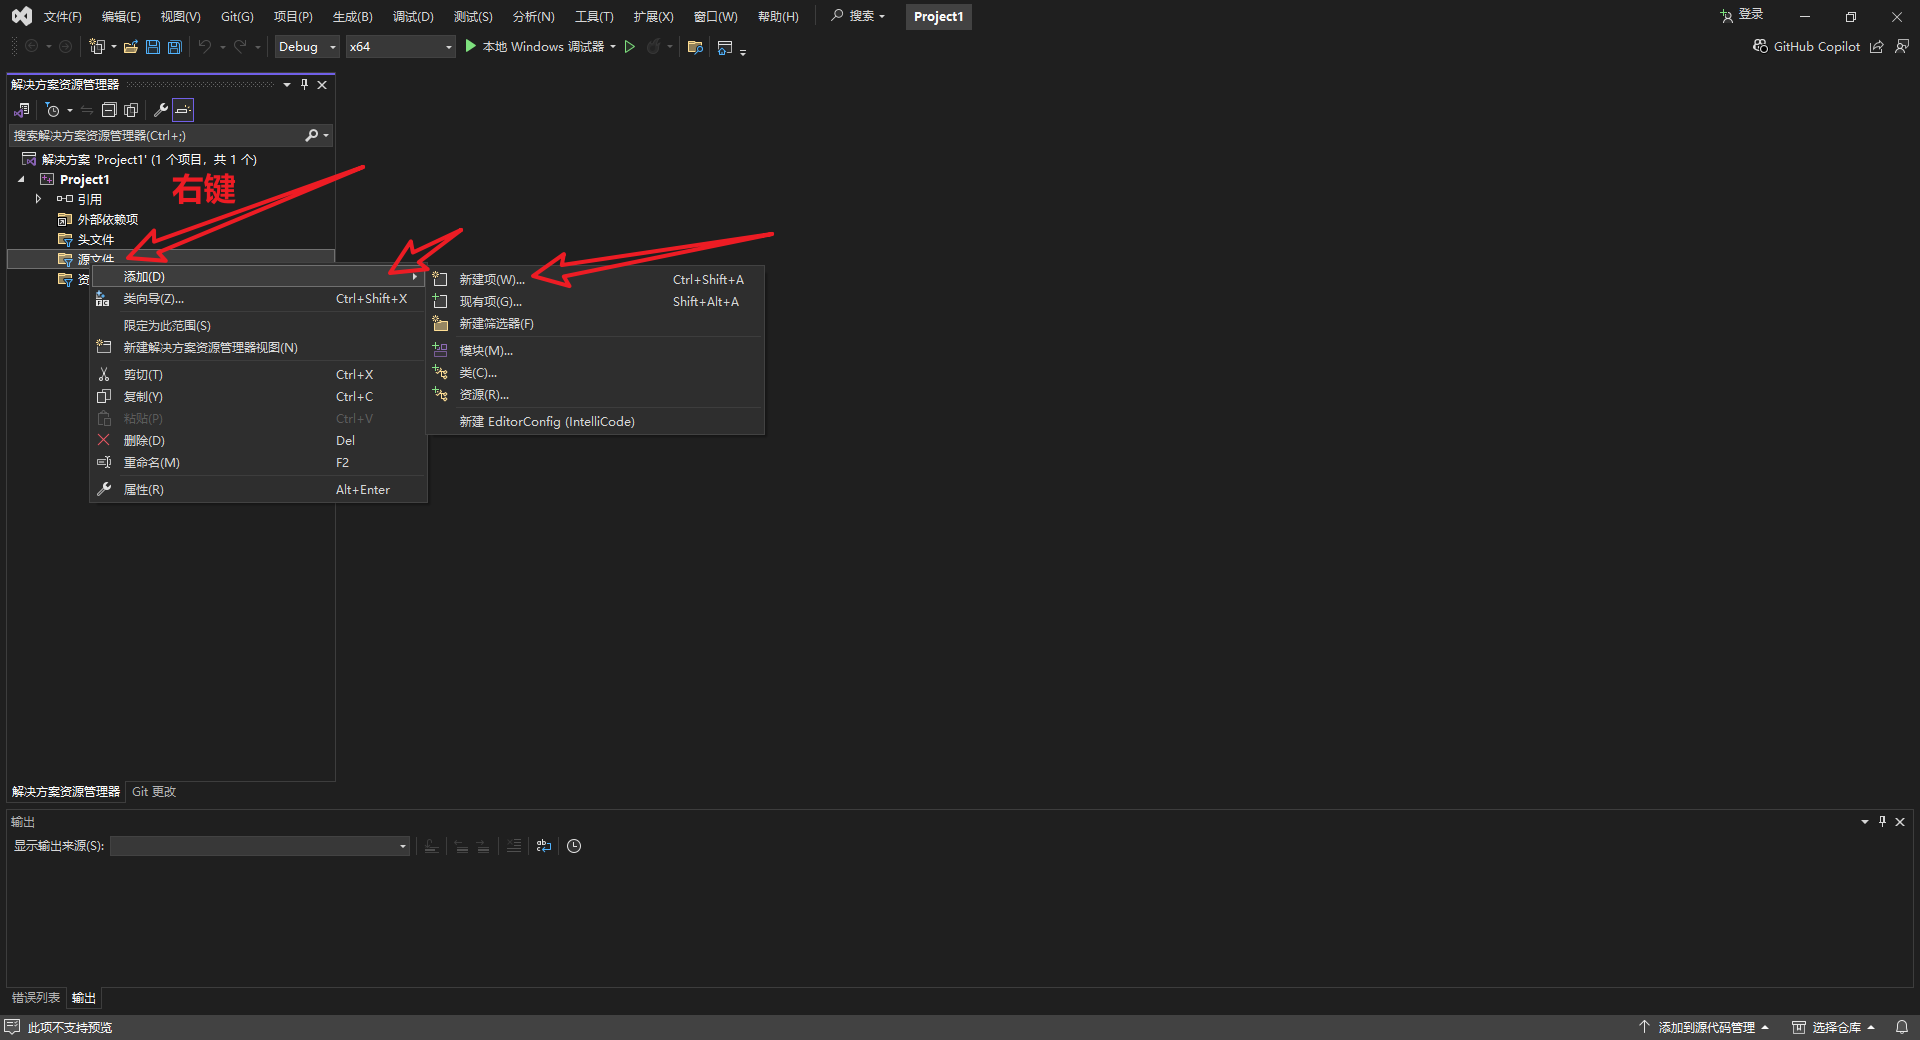Click the notifications bell in status bar
Viewport: 1920px width, 1040px height.
click(x=1902, y=1027)
